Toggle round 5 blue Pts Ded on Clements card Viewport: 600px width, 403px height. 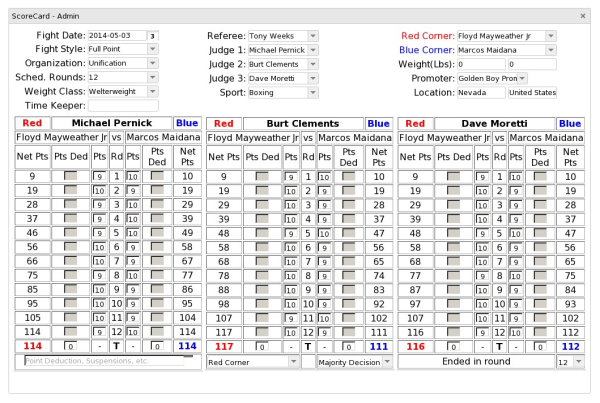click(x=349, y=233)
